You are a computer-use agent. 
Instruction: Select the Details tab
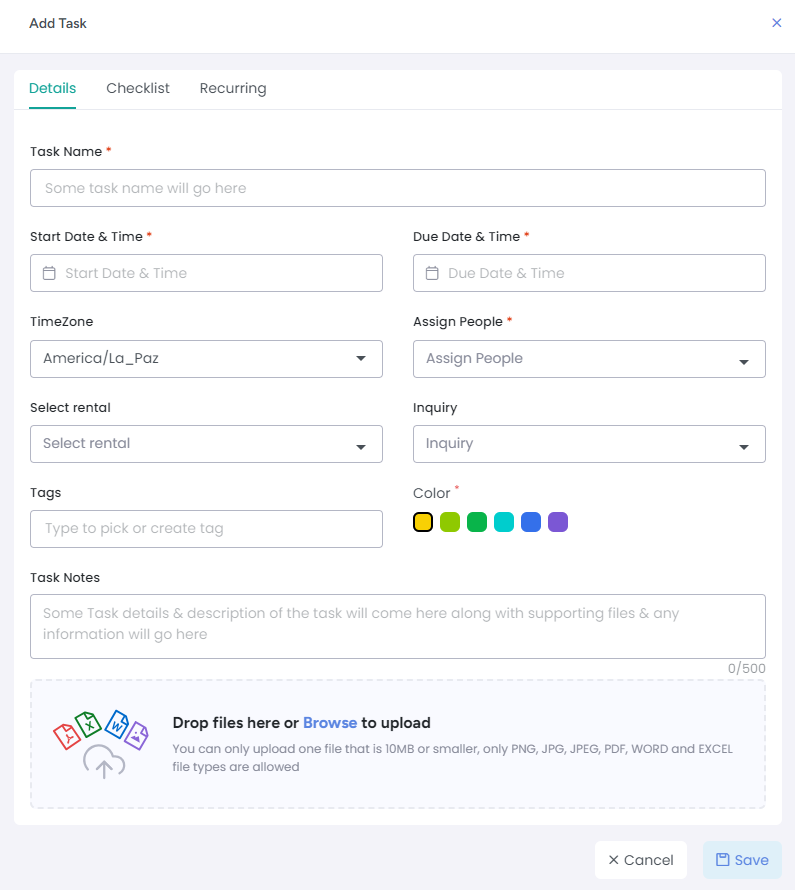point(52,88)
